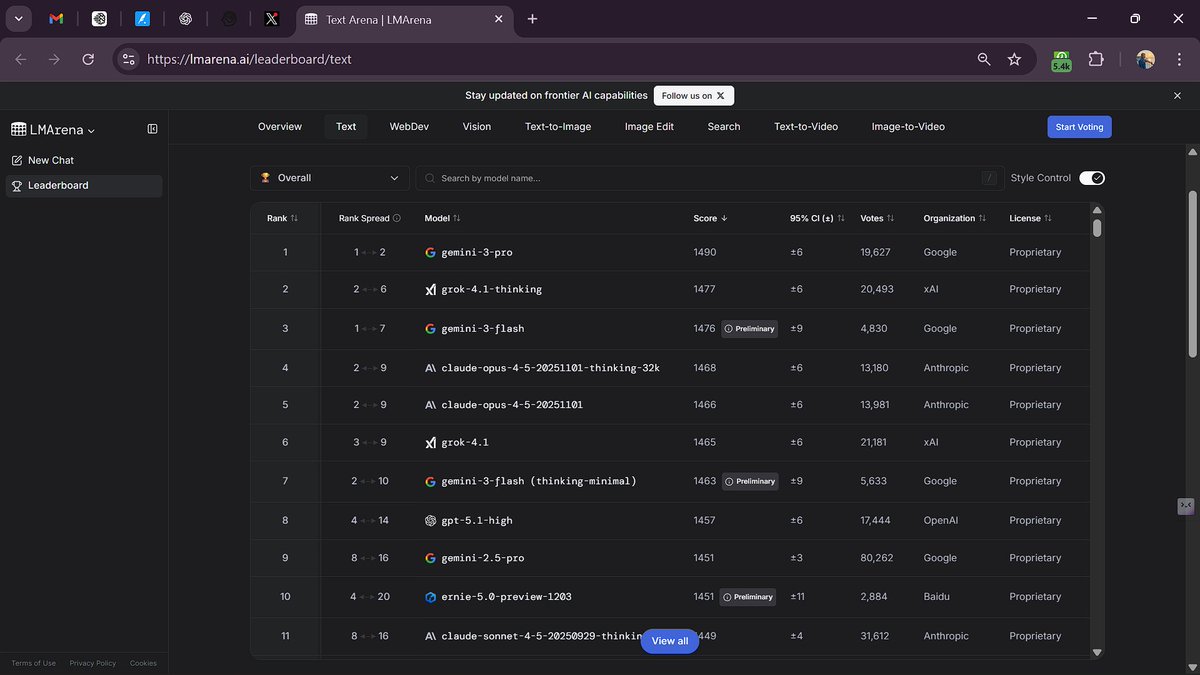Screen dimensions: 1200x675
Task: Click the green 5.4k extension icon
Action: (x=1061, y=60)
